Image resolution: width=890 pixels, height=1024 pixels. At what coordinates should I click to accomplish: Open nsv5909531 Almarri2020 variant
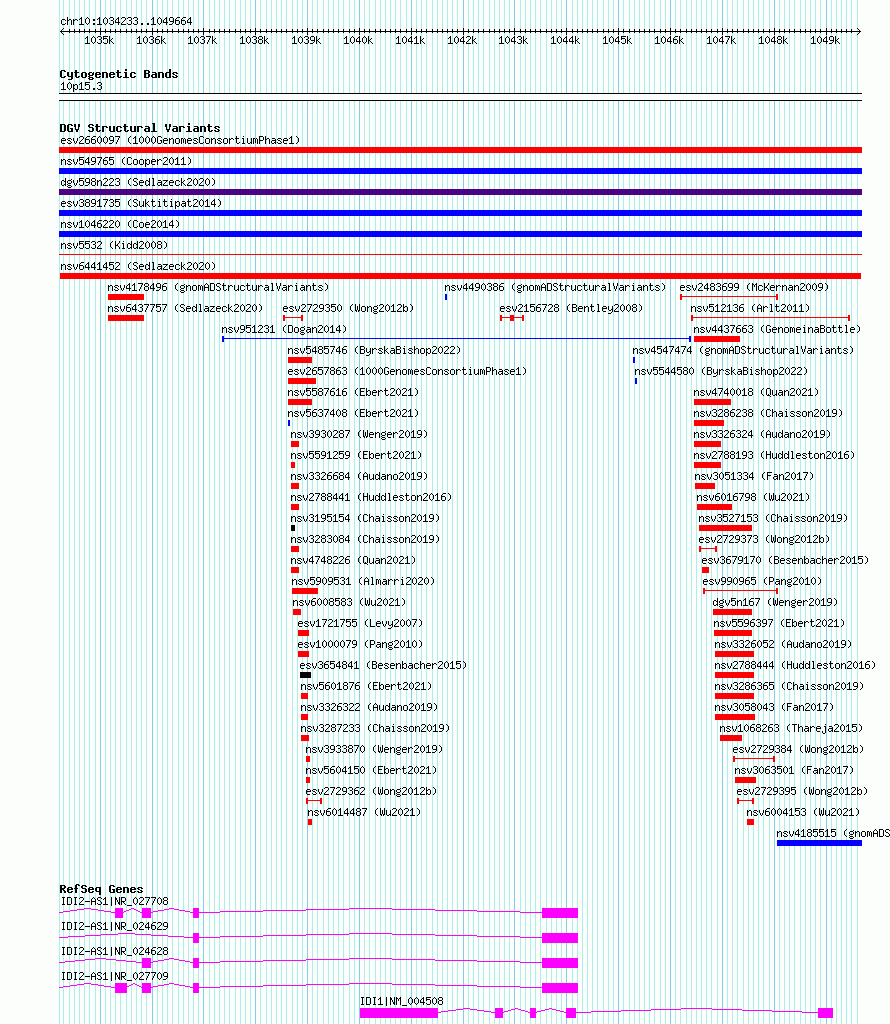tap(363, 581)
